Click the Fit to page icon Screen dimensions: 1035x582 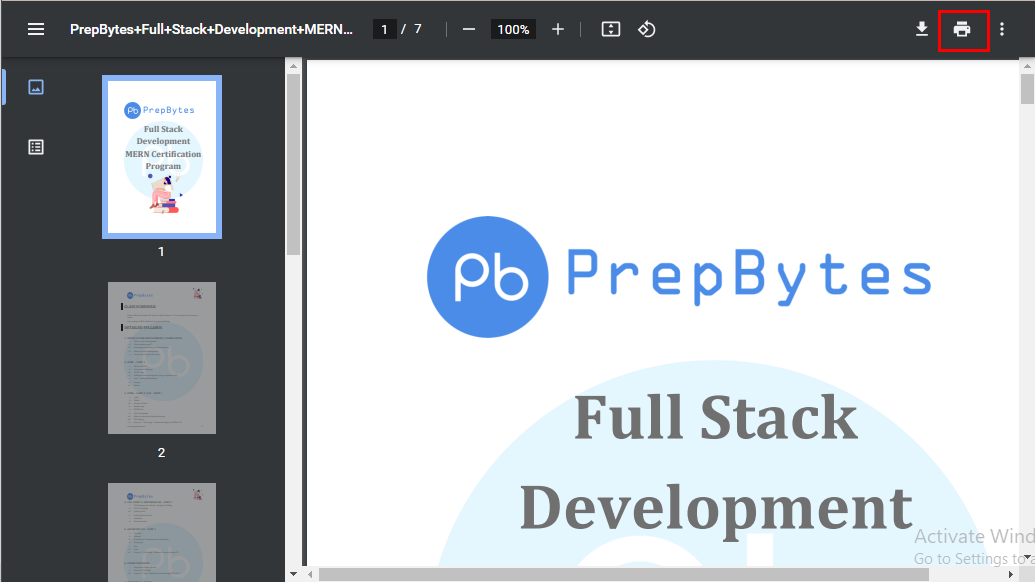611,29
